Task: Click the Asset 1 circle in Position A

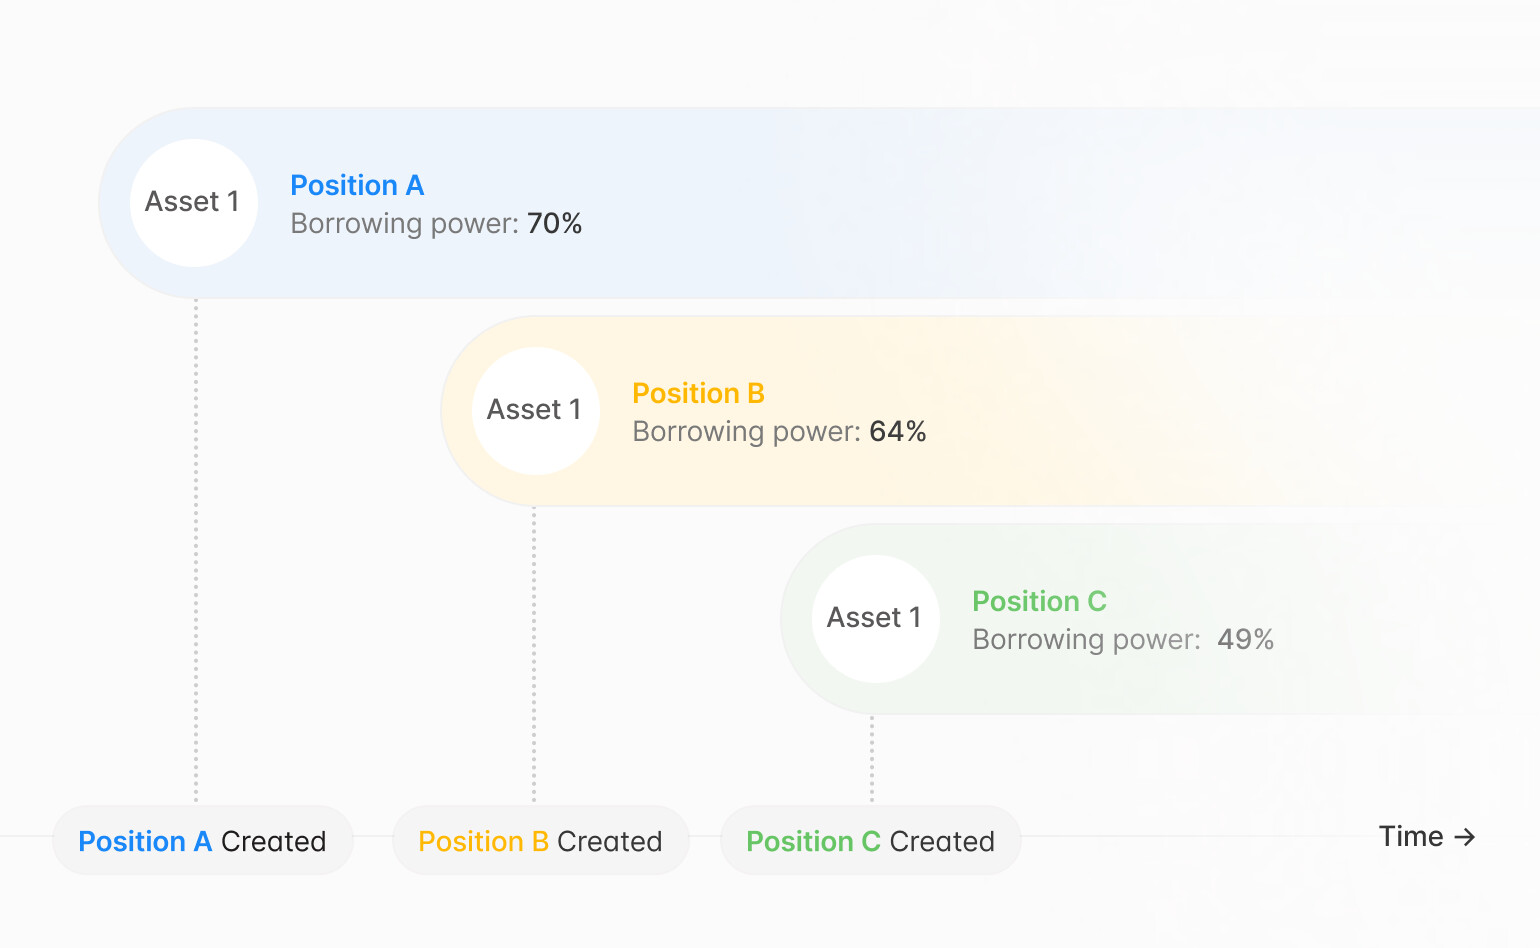Action: pyautogui.click(x=194, y=203)
